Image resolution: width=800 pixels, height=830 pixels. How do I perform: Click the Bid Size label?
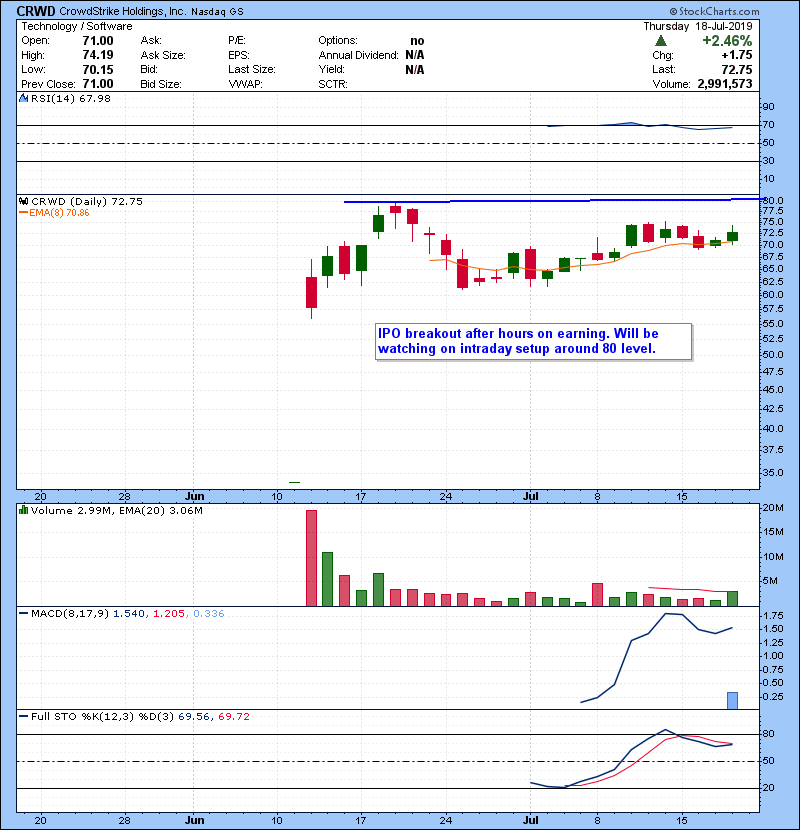click(x=161, y=84)
